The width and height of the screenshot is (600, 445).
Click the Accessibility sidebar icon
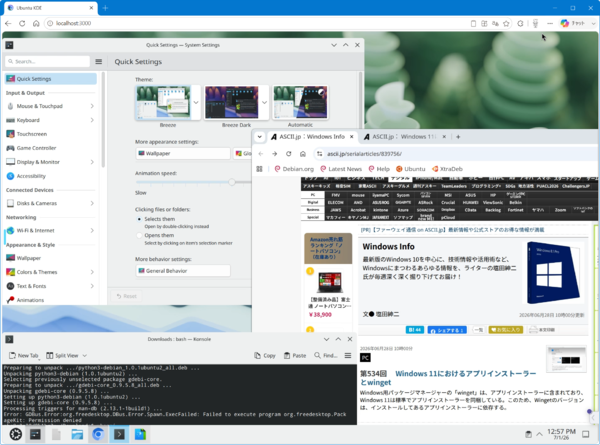click(x=10, y=176)
